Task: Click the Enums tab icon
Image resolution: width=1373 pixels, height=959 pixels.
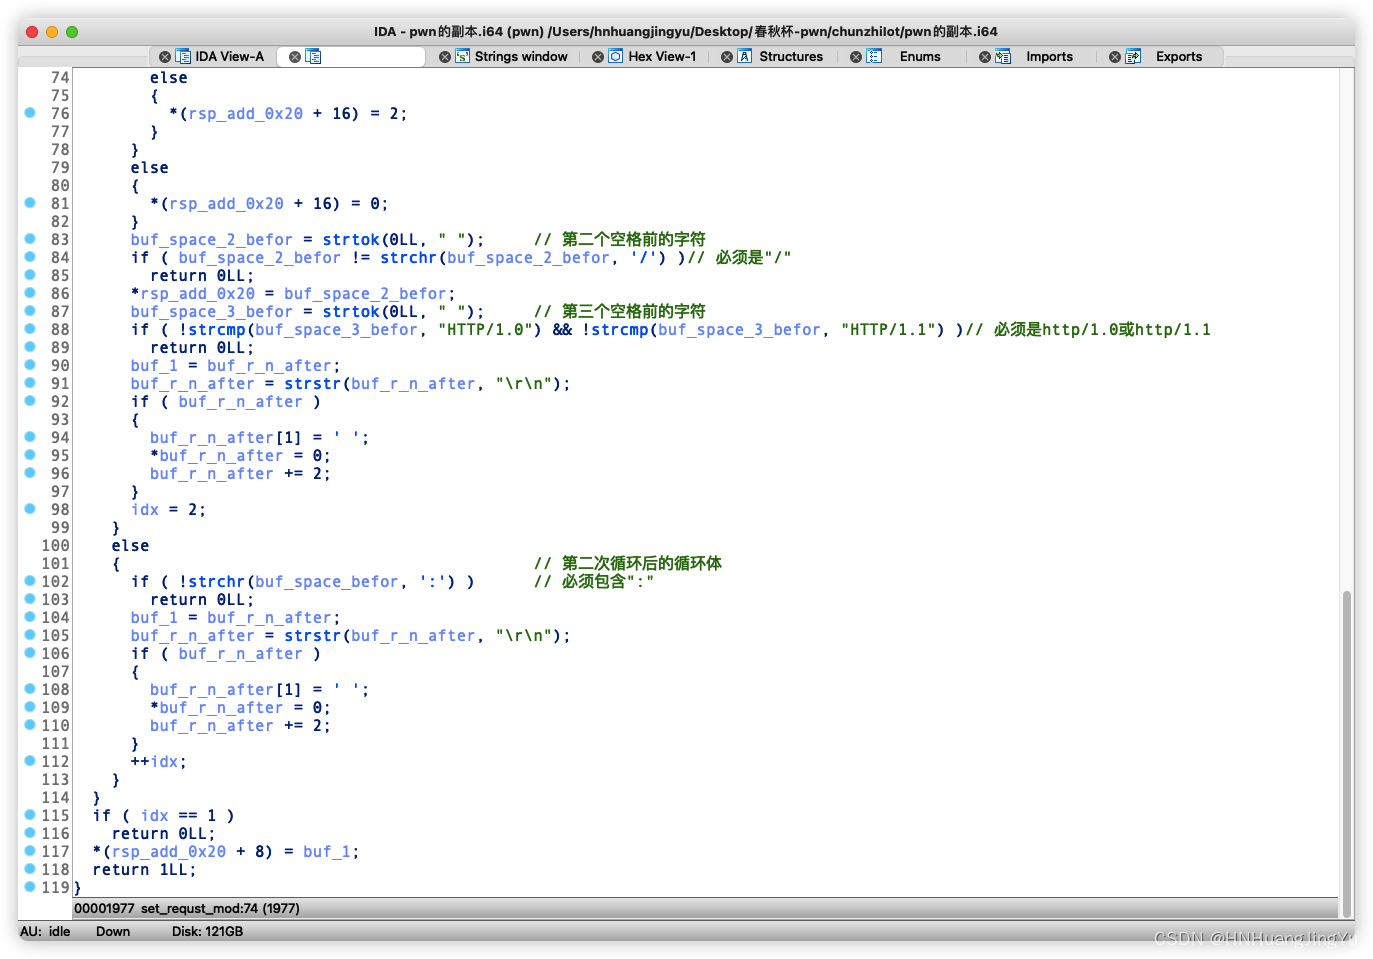Action: click(x=874, y=57)
